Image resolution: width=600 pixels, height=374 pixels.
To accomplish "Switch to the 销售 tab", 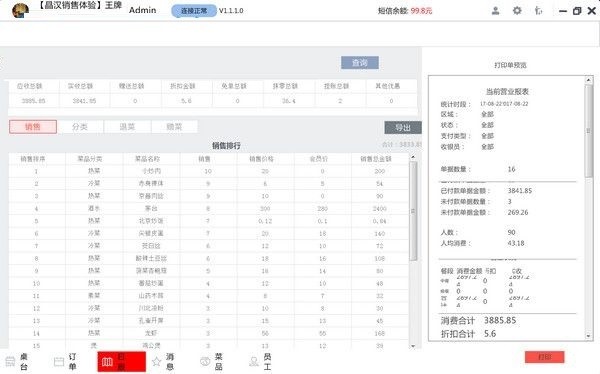I will coord(33,127).
